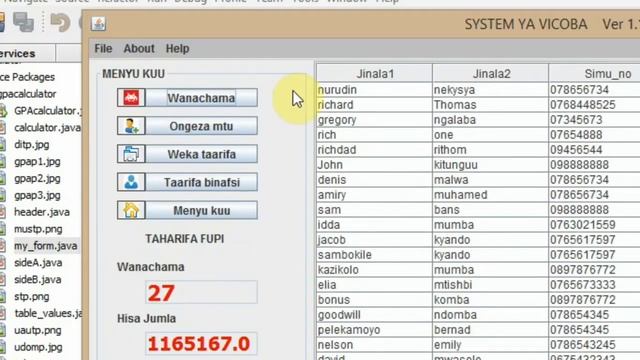
Task: Click the Wanachama count field showing 27
Action: tap(201, 292)
